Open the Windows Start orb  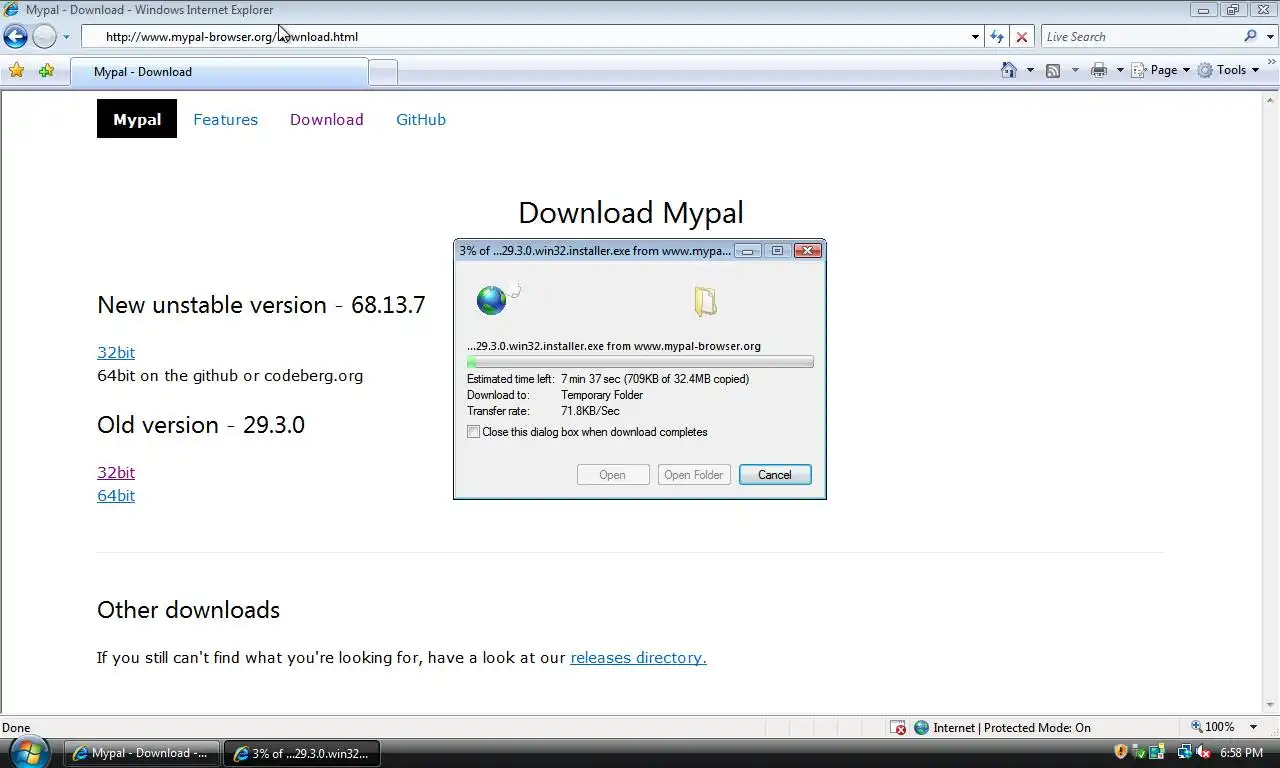29,752
